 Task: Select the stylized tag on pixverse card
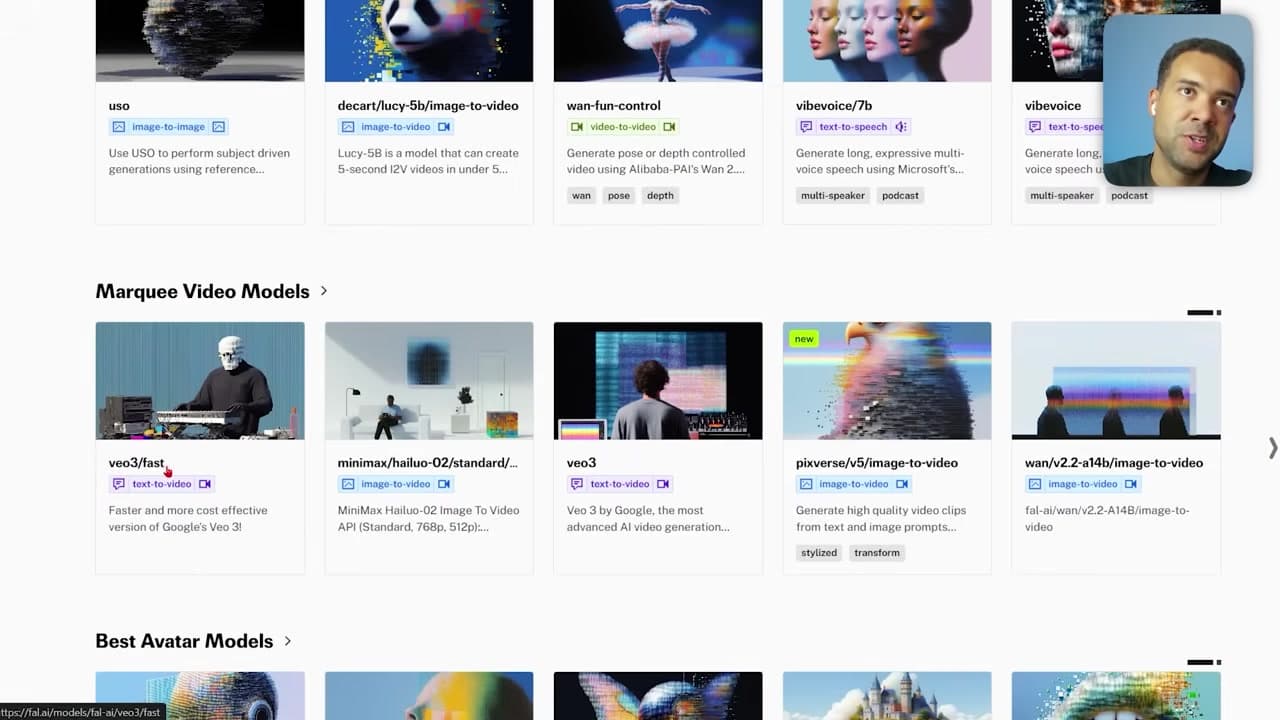[819, 553]
